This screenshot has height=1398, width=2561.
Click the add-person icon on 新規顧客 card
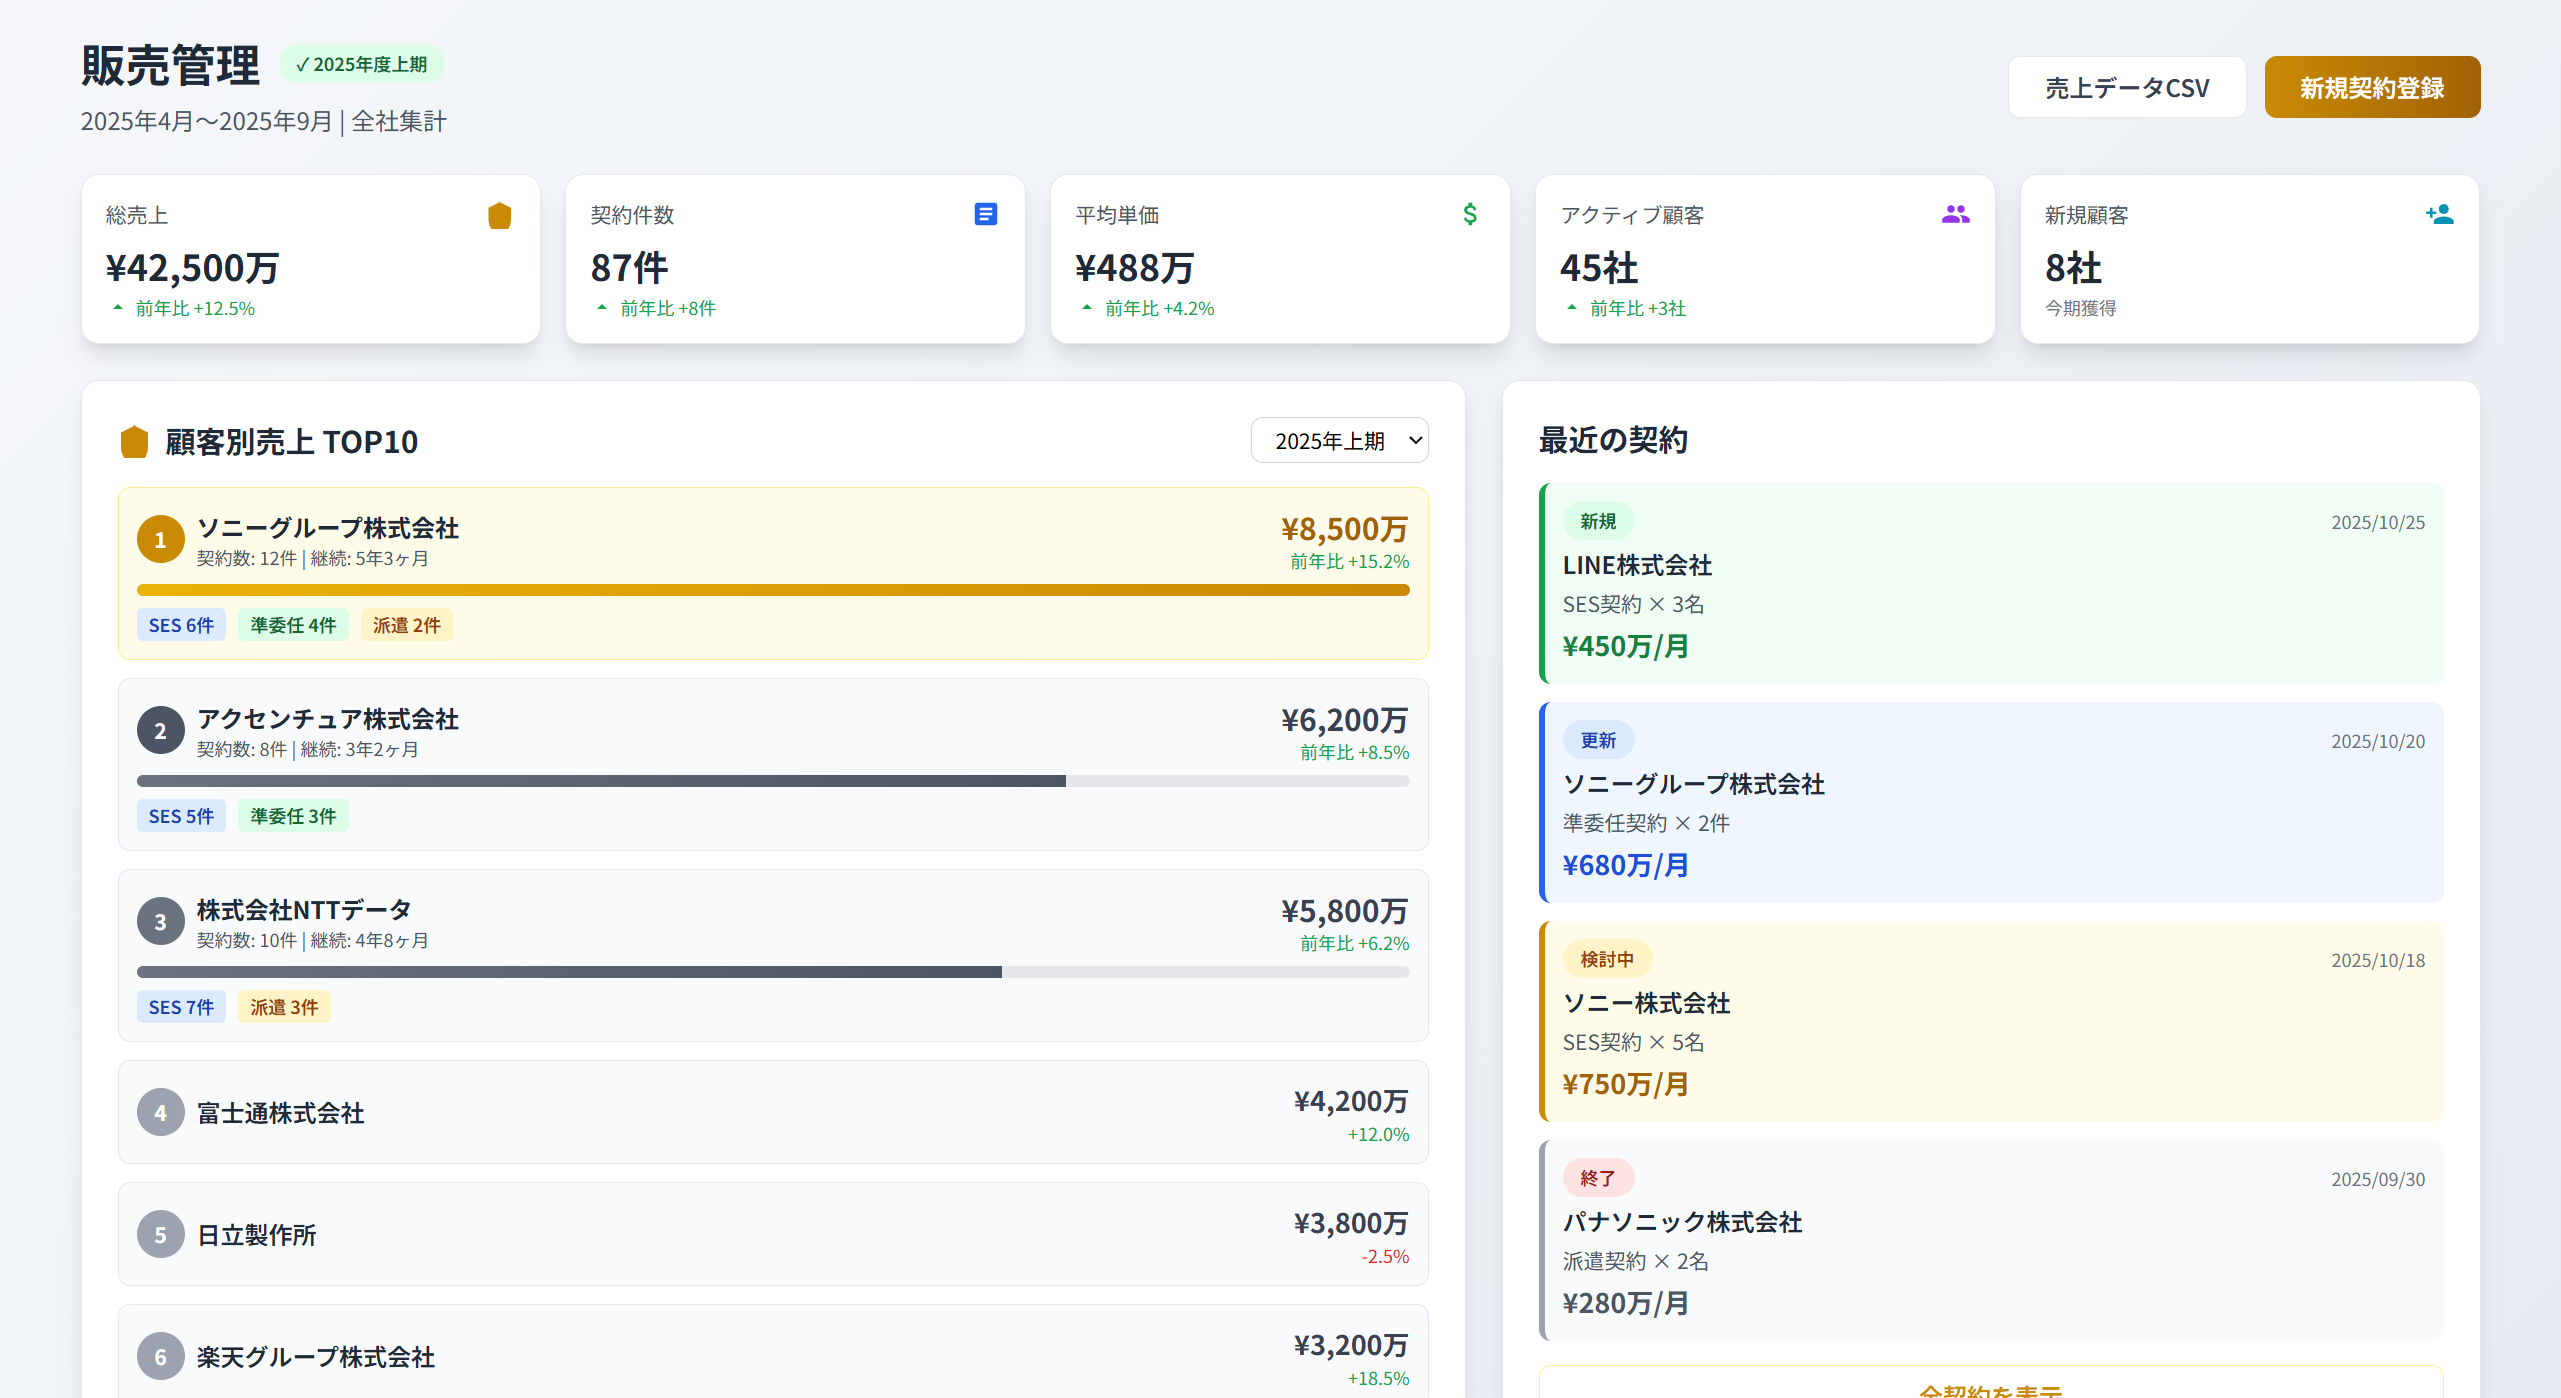coord(2439,214)
